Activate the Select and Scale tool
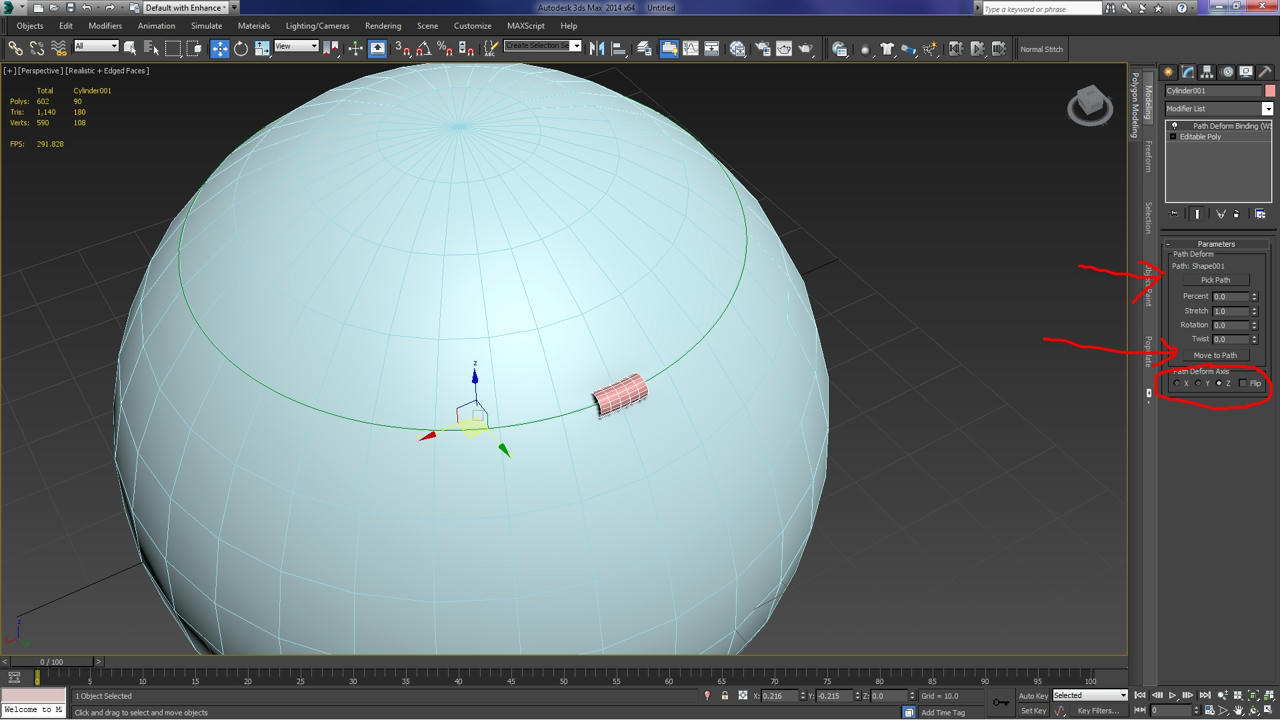The width and height of the screenshot is (1280, 720). 262,48
